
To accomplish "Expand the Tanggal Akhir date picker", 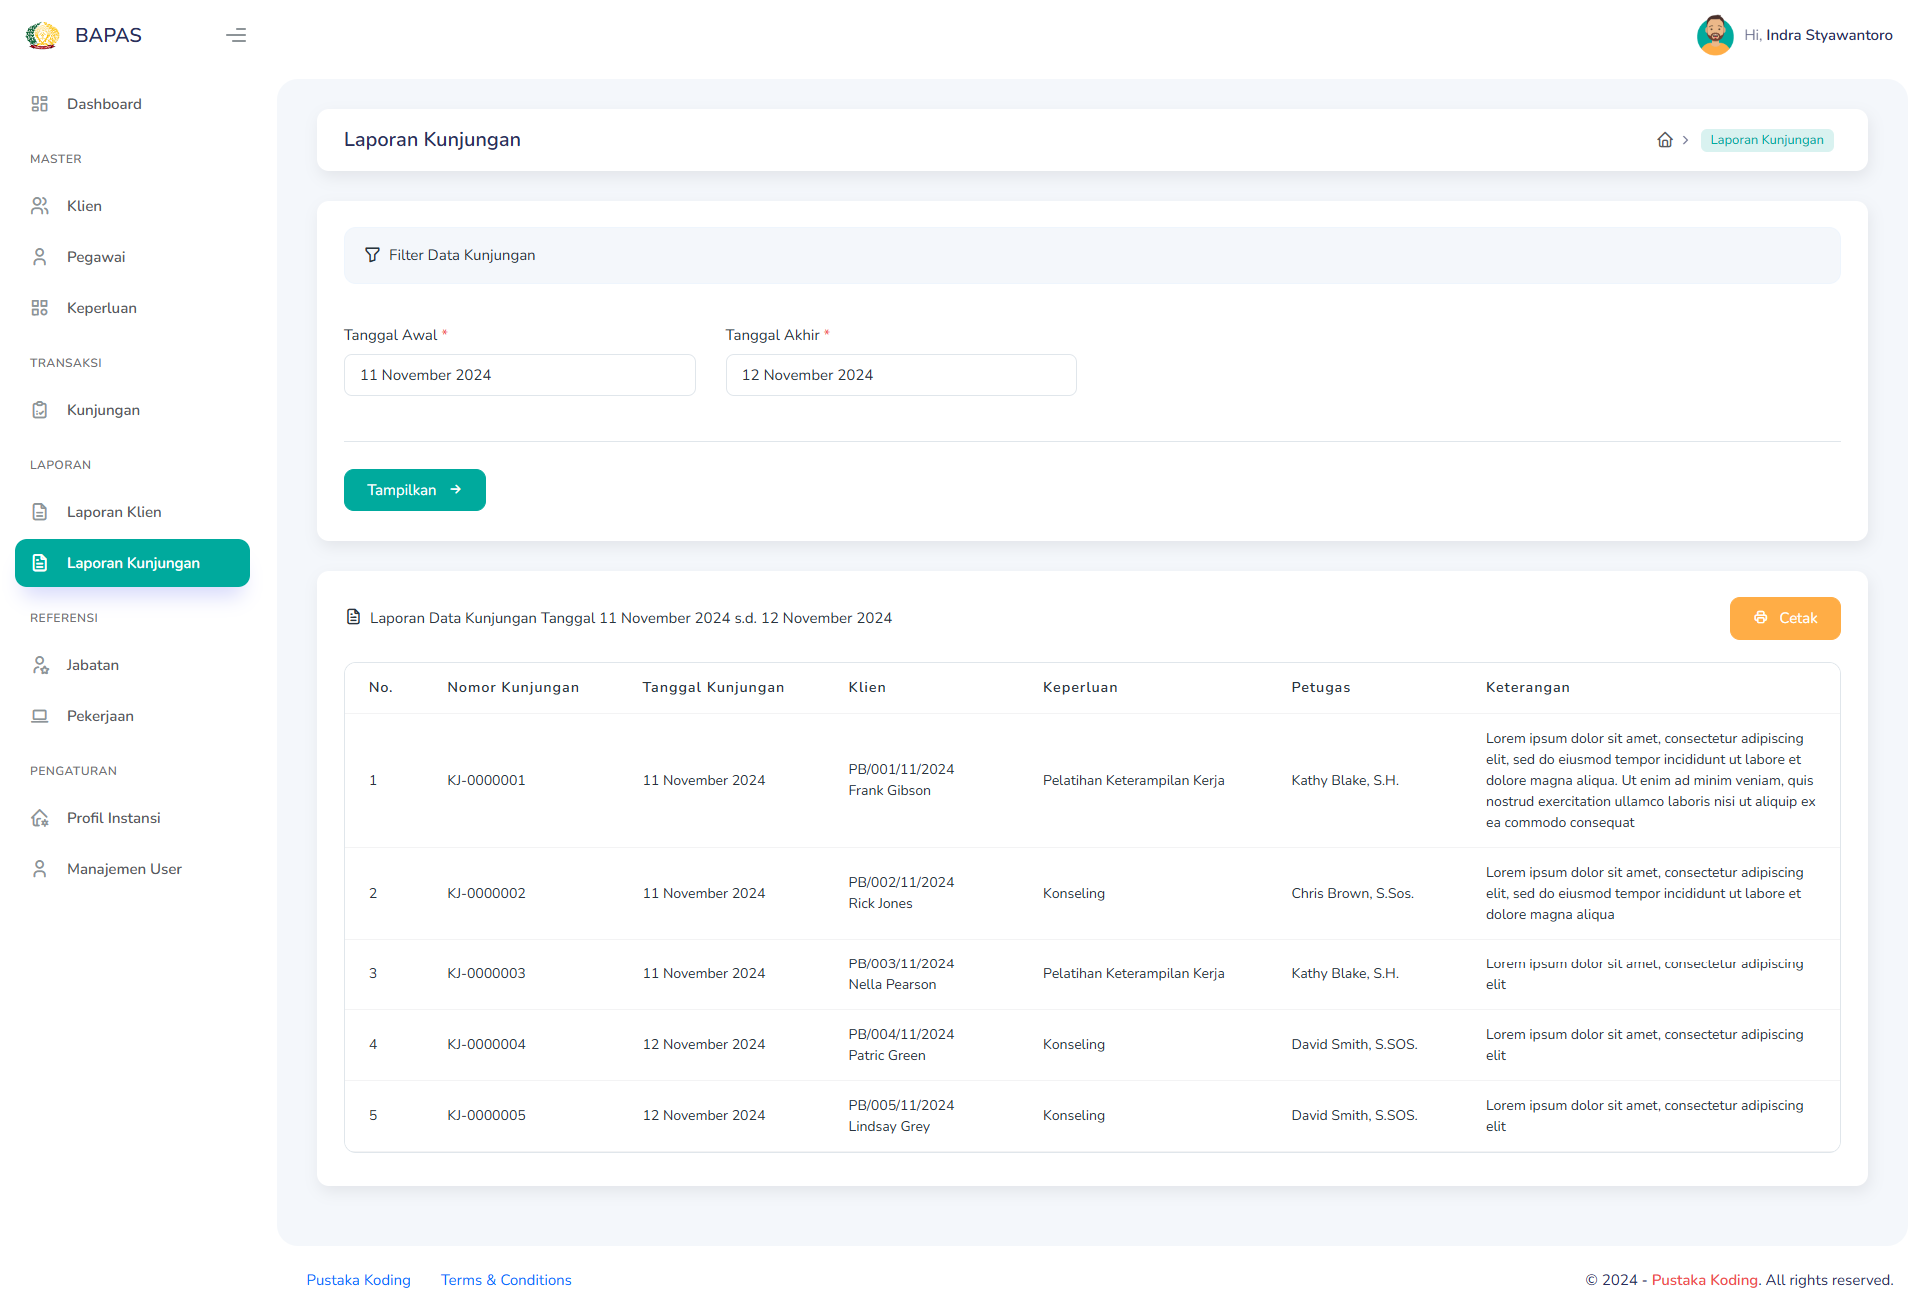I will tap(900, 375).
